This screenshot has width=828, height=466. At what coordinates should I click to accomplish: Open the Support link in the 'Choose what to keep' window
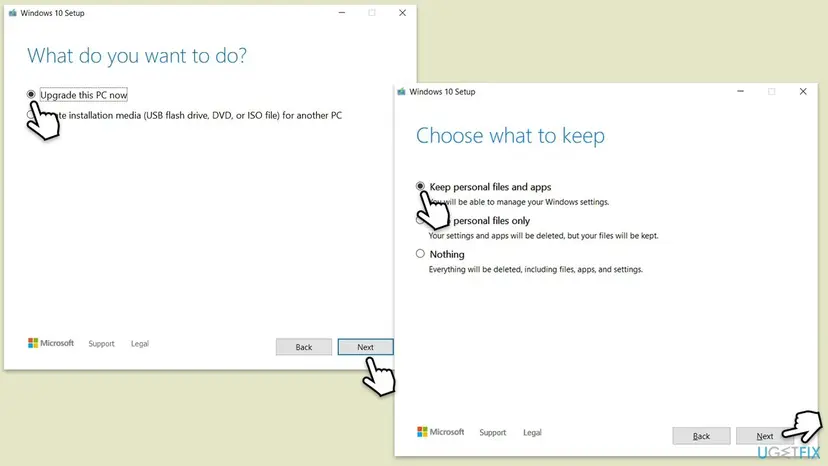click(x=493, y=432)
